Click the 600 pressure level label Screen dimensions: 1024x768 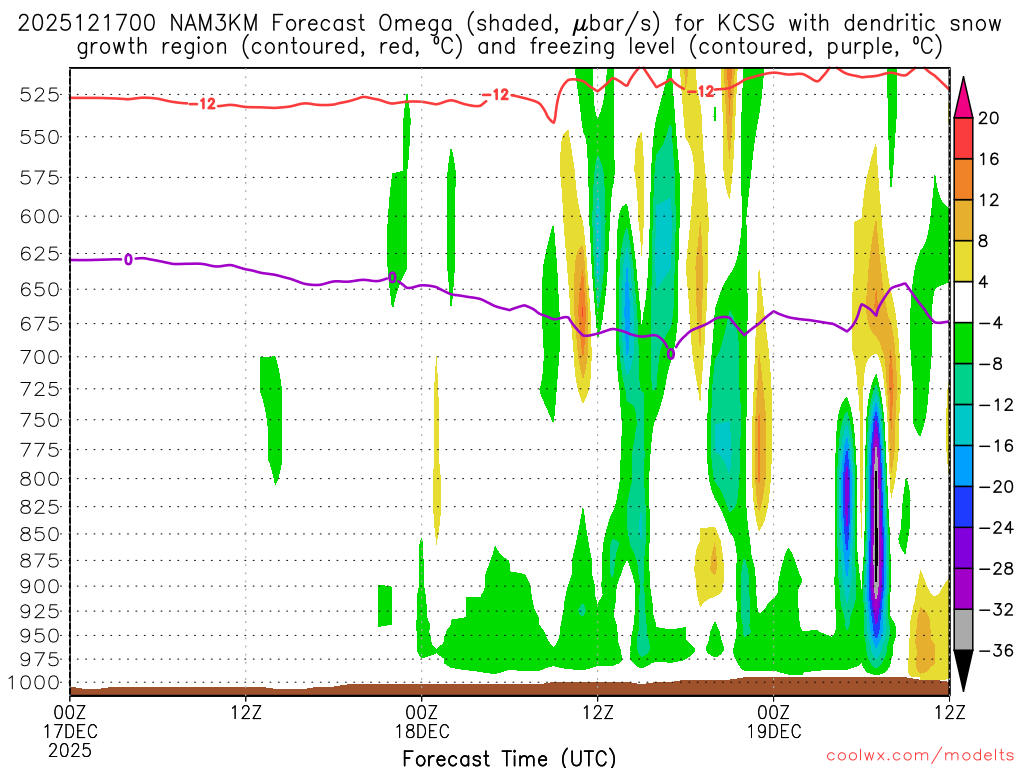39,216
